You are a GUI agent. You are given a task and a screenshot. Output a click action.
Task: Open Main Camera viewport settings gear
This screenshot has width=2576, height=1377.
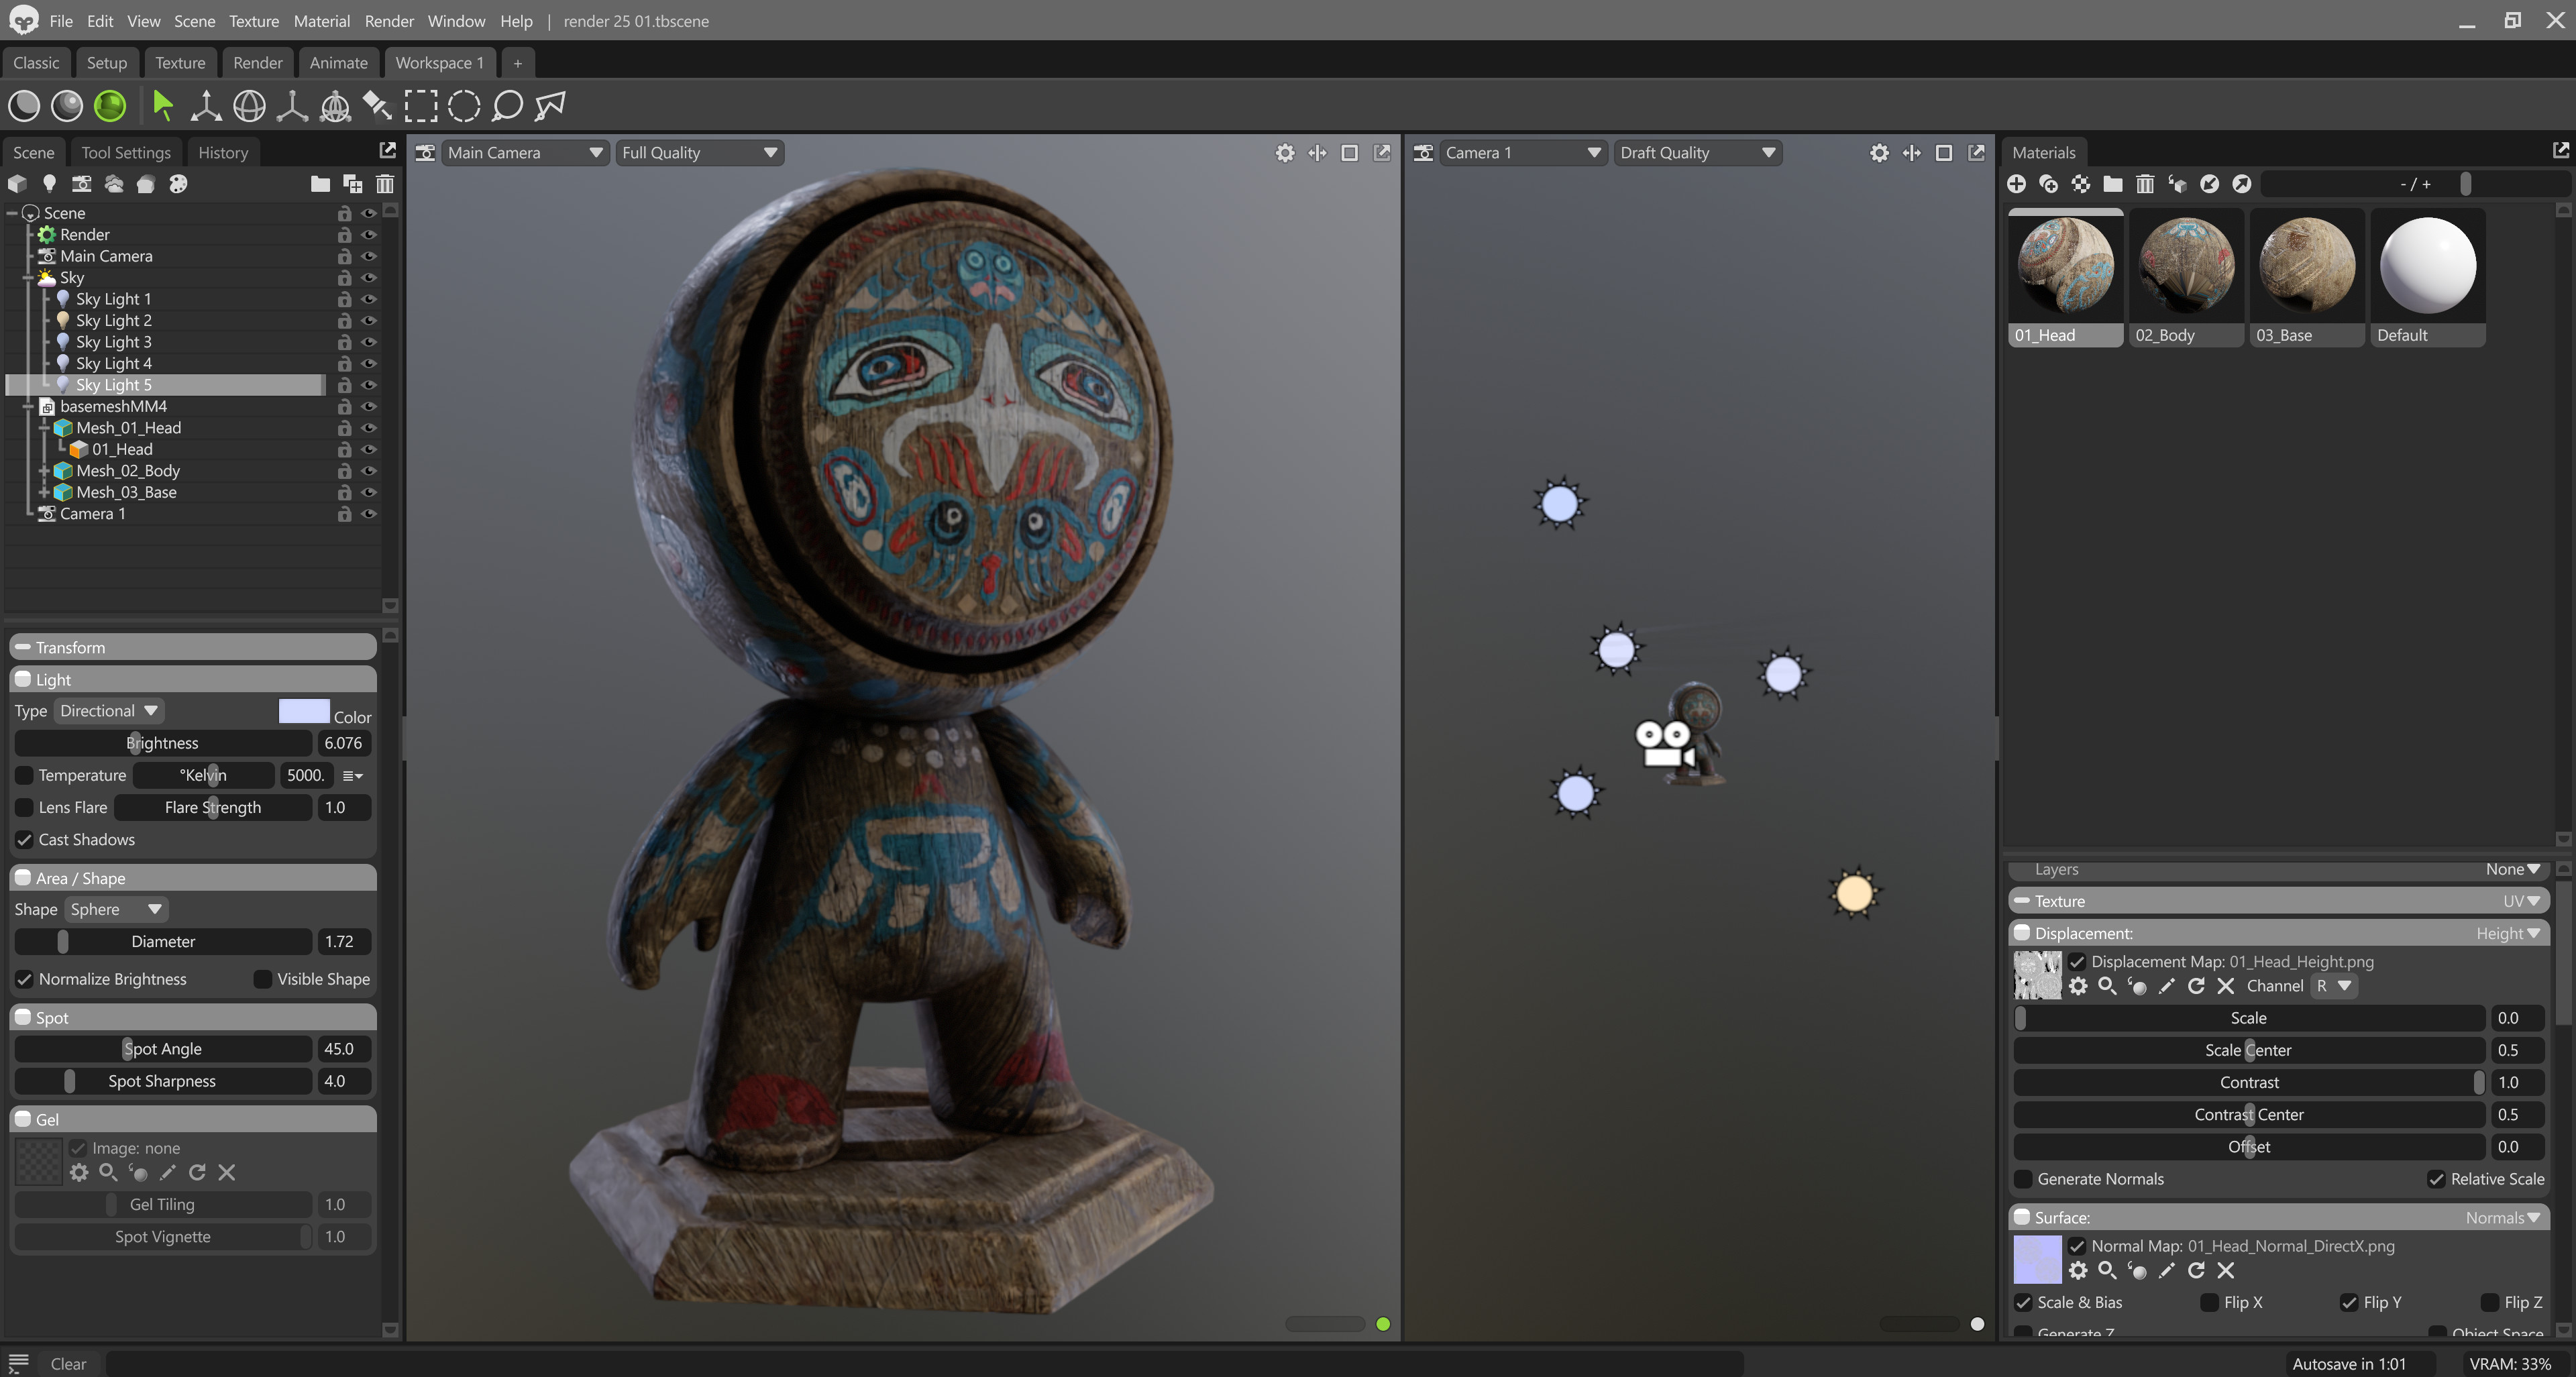pyautogui.click(x=1285, y=153)
